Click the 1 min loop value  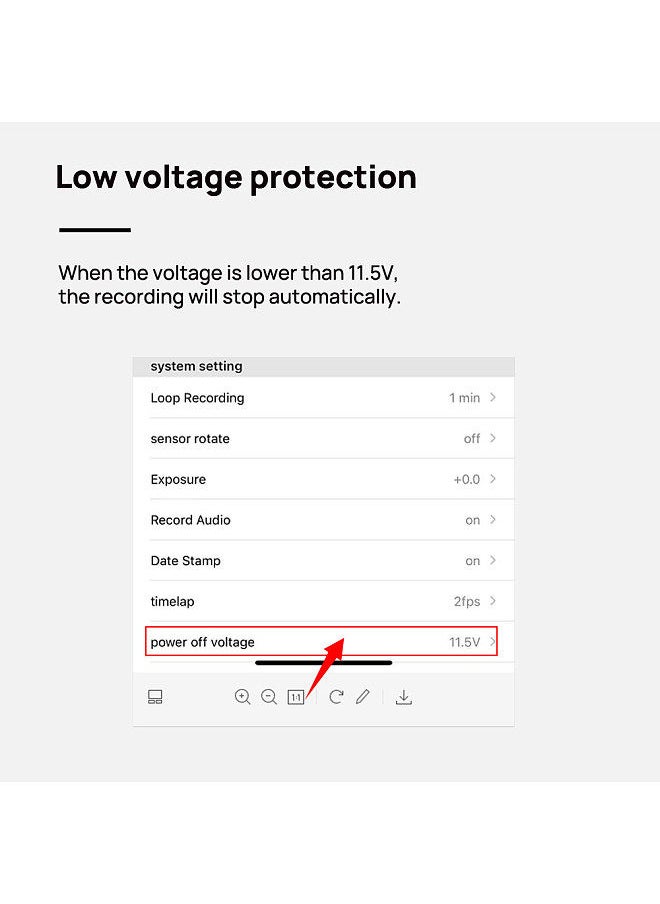point(465,398)
